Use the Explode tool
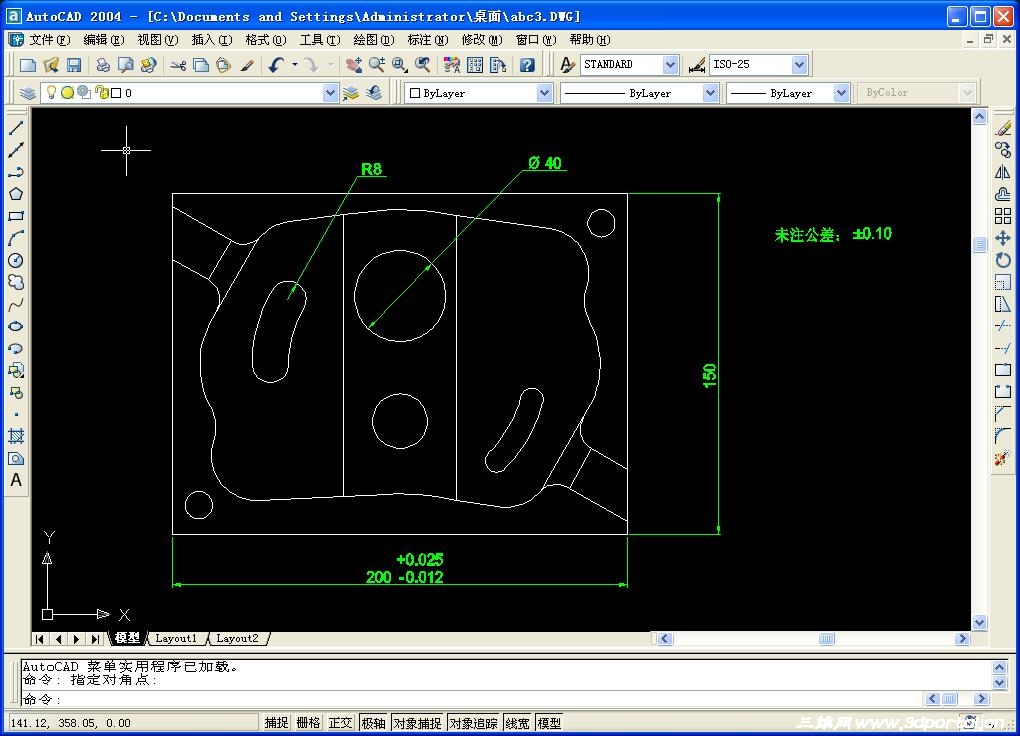The image size is (1020, 736). 1003,458
